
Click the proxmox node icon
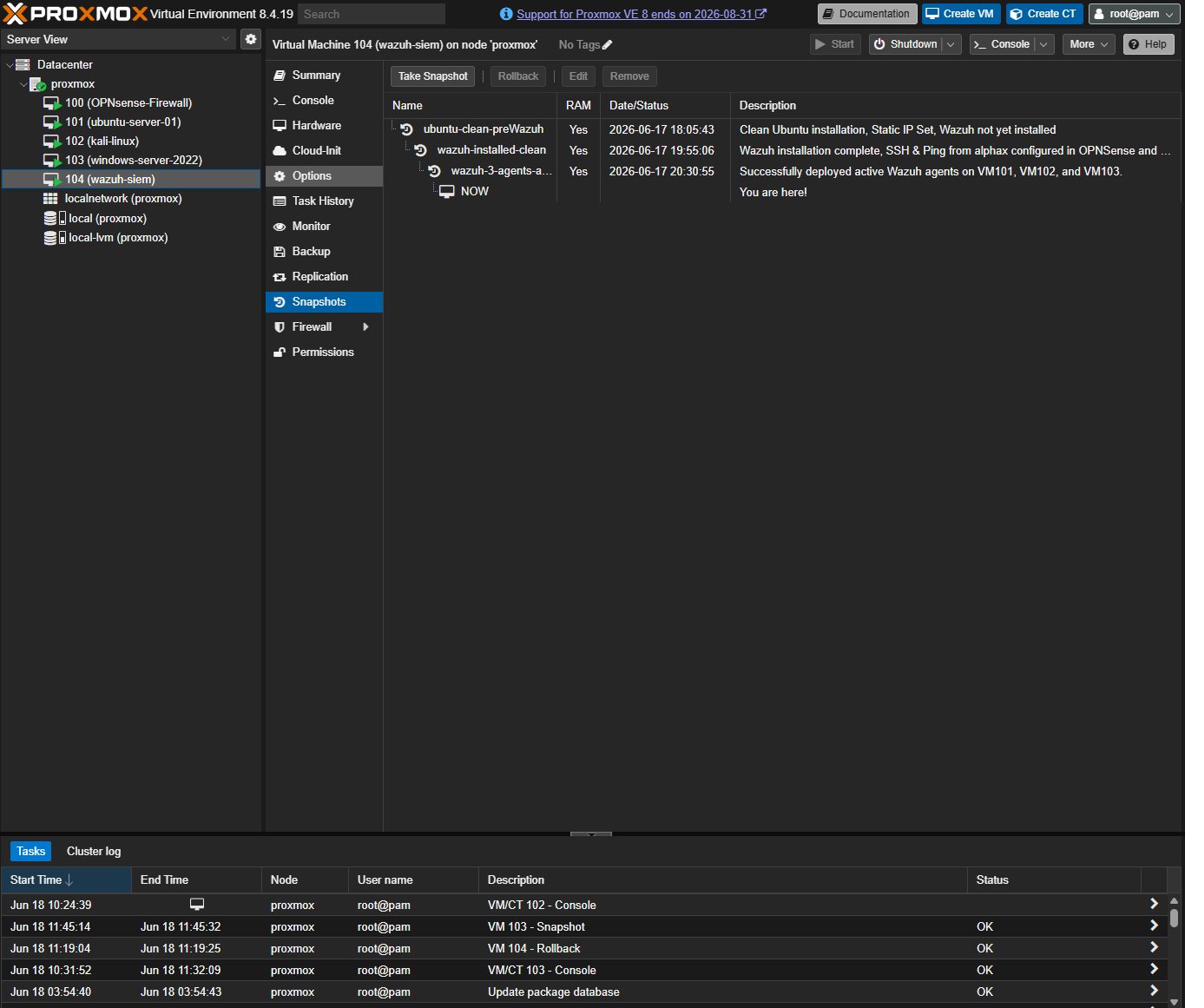click(37, 84)
